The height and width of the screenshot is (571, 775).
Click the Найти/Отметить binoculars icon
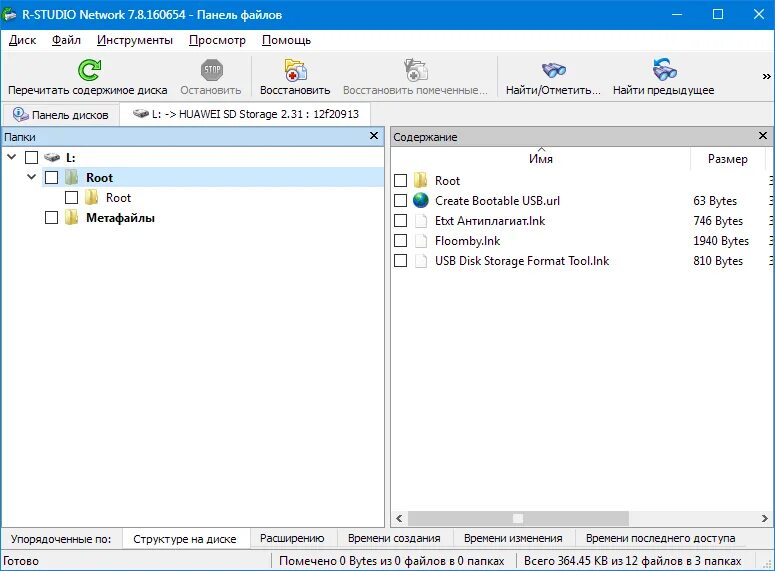(553, 70)
